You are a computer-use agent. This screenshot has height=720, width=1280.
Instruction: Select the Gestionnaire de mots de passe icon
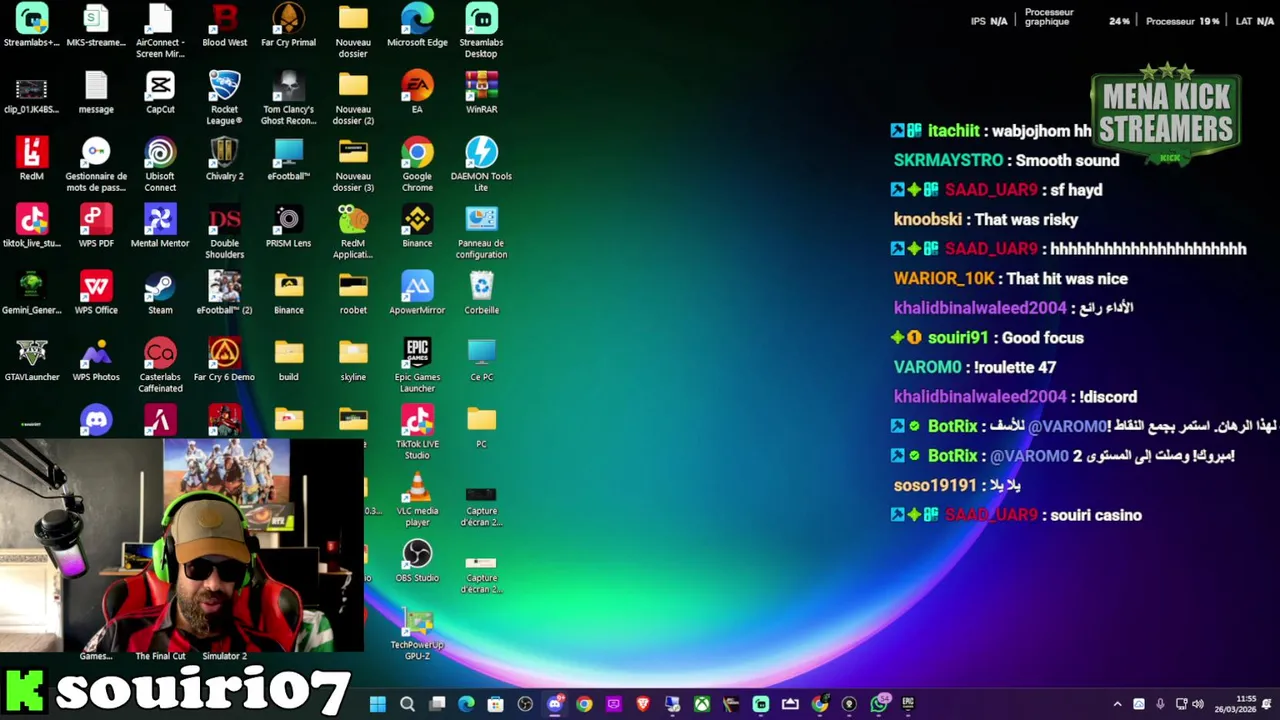point(96,165)
